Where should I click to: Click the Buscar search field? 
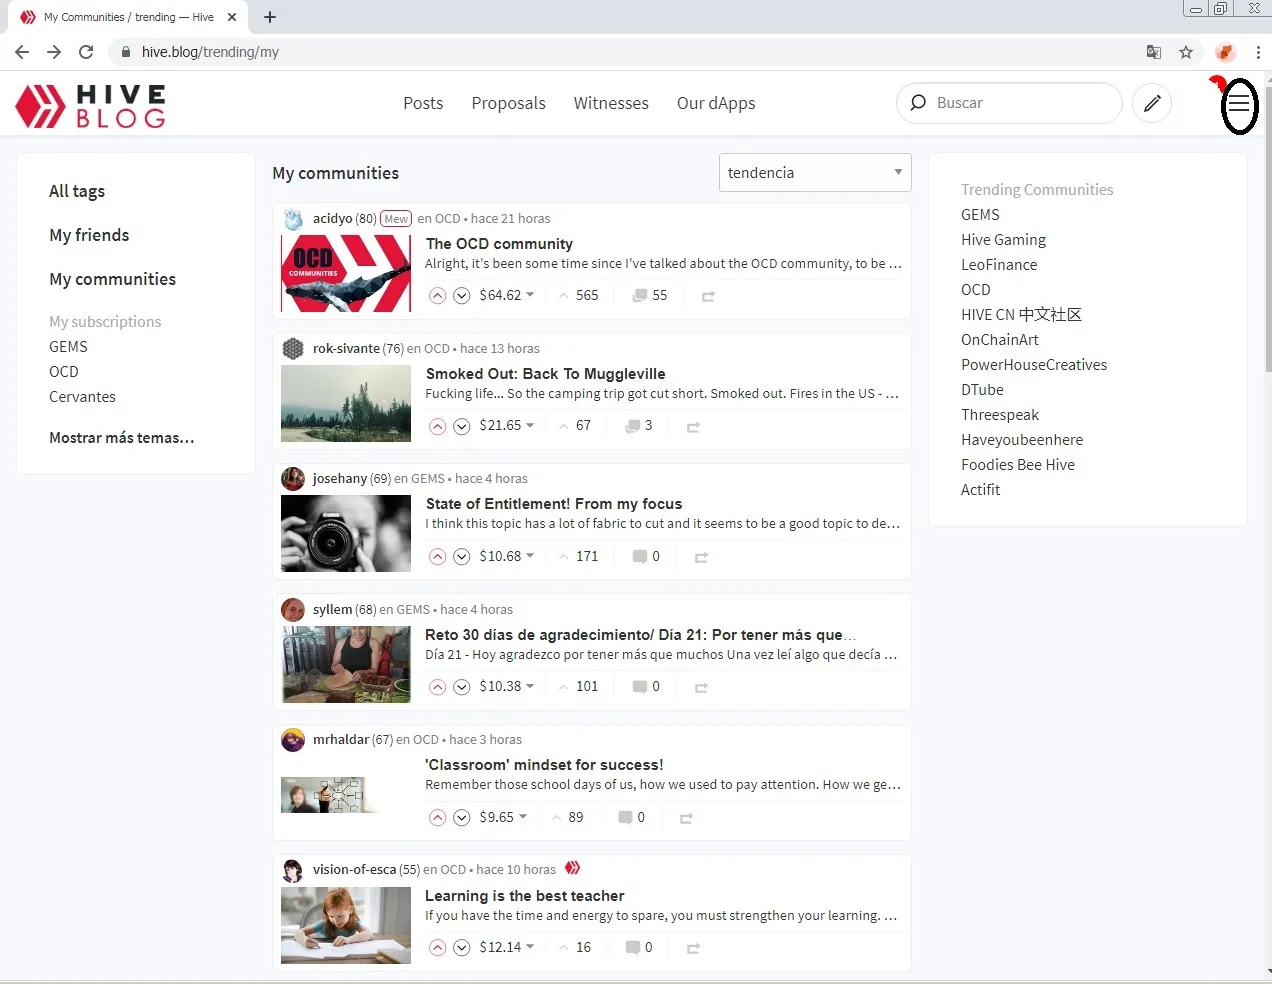click(1009, 103)
